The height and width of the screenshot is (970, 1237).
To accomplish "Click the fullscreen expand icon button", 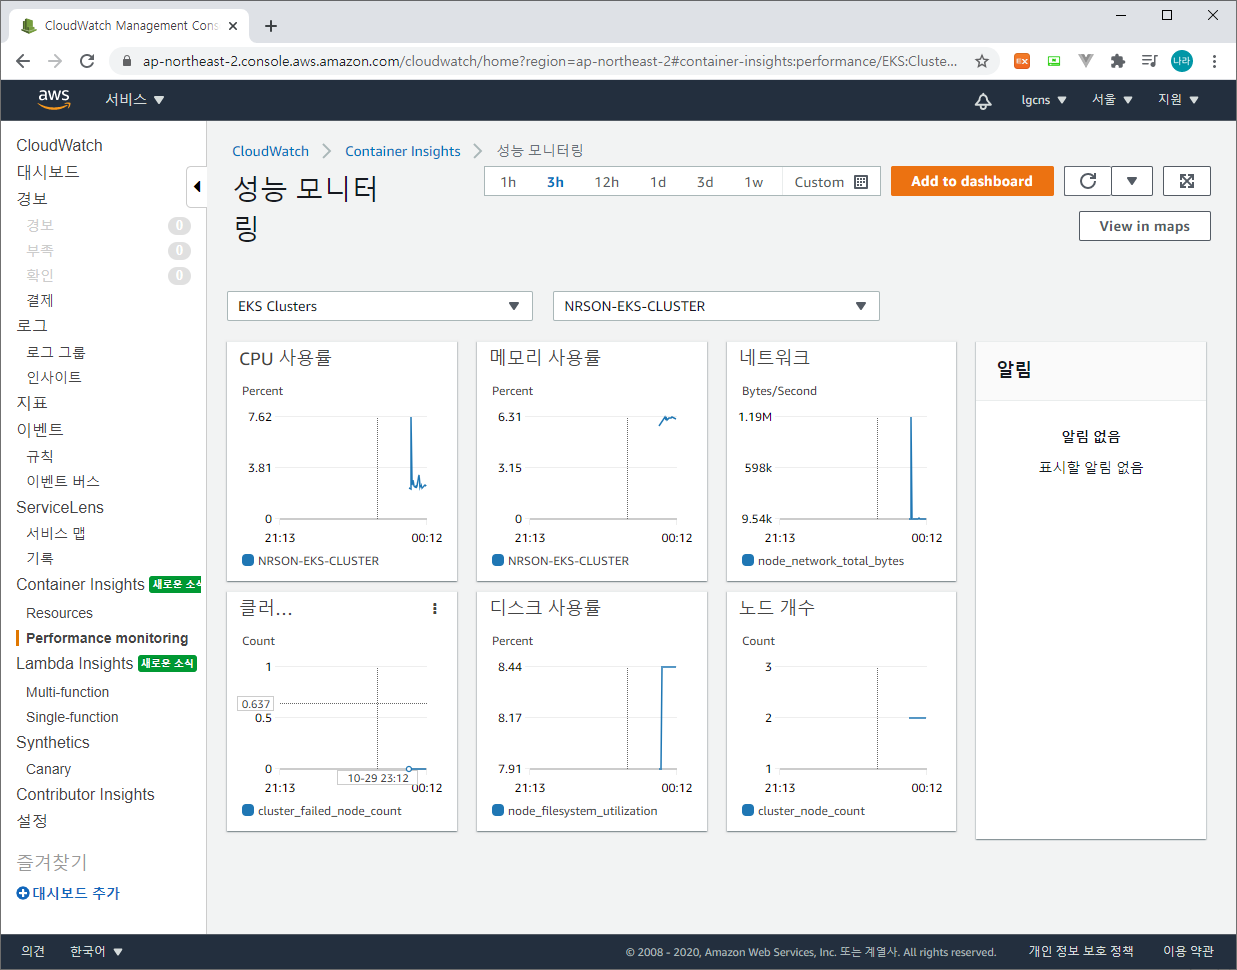I will coord(1187,181).
